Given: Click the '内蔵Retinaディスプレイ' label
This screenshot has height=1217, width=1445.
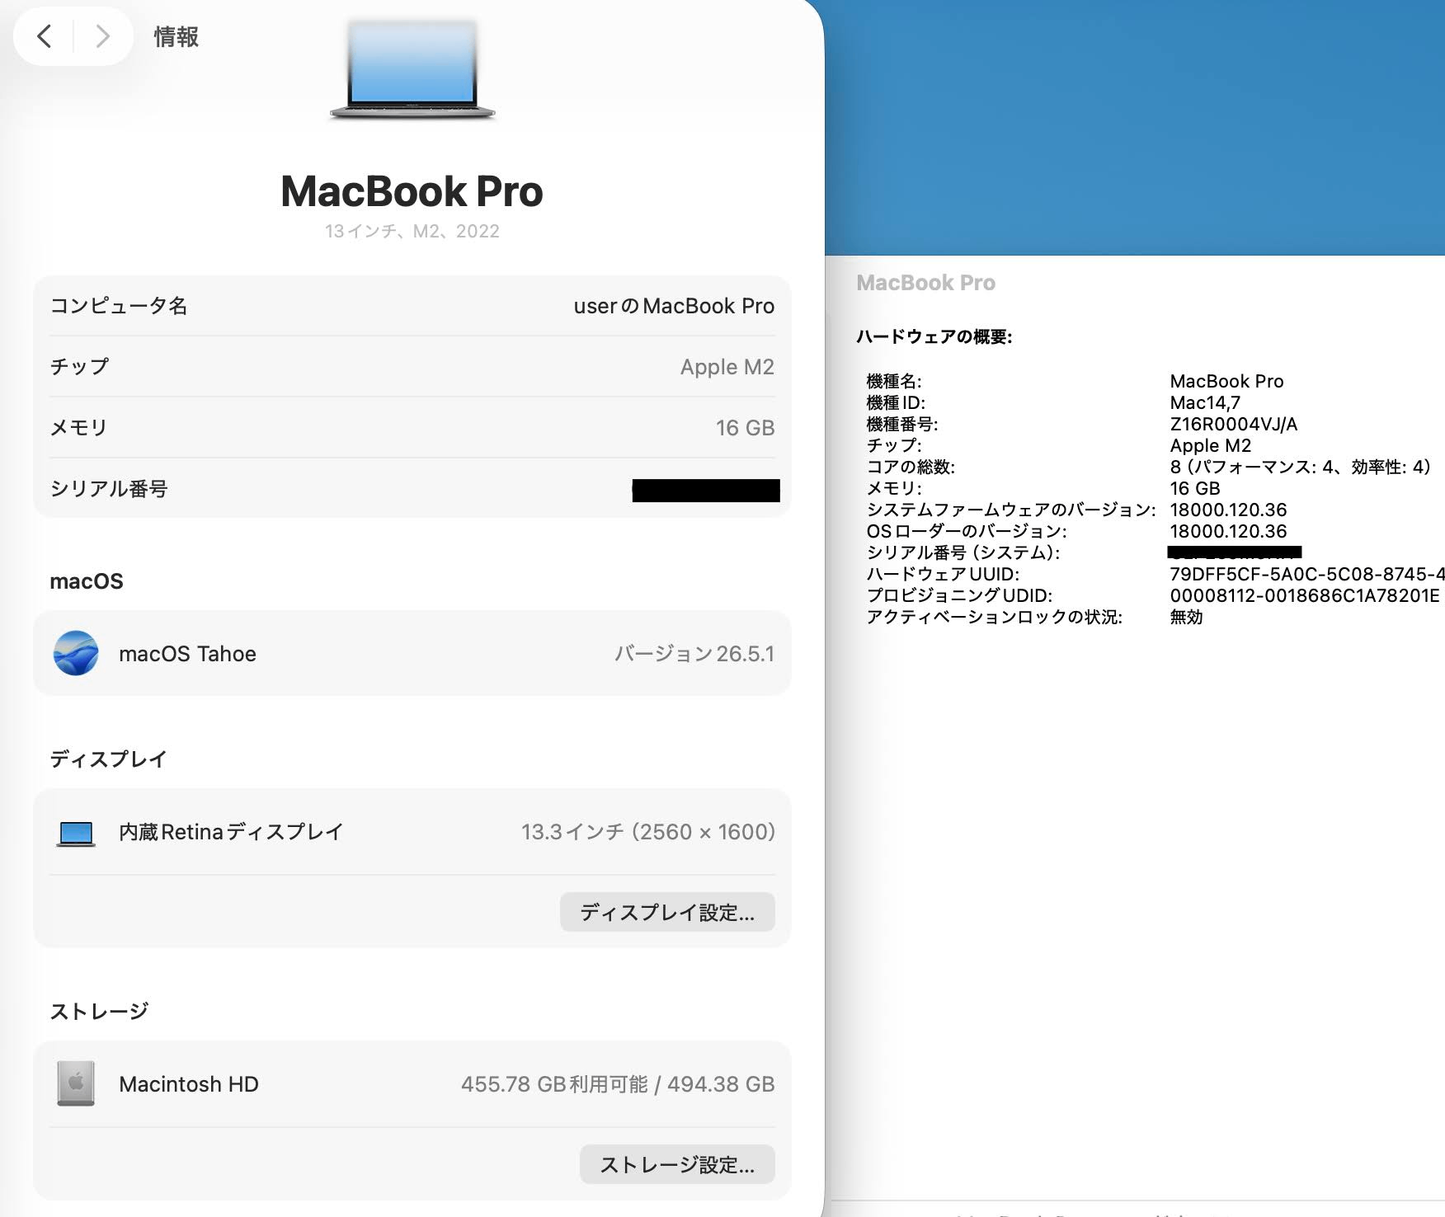Looking at the screenshot, I should (231, 832).
